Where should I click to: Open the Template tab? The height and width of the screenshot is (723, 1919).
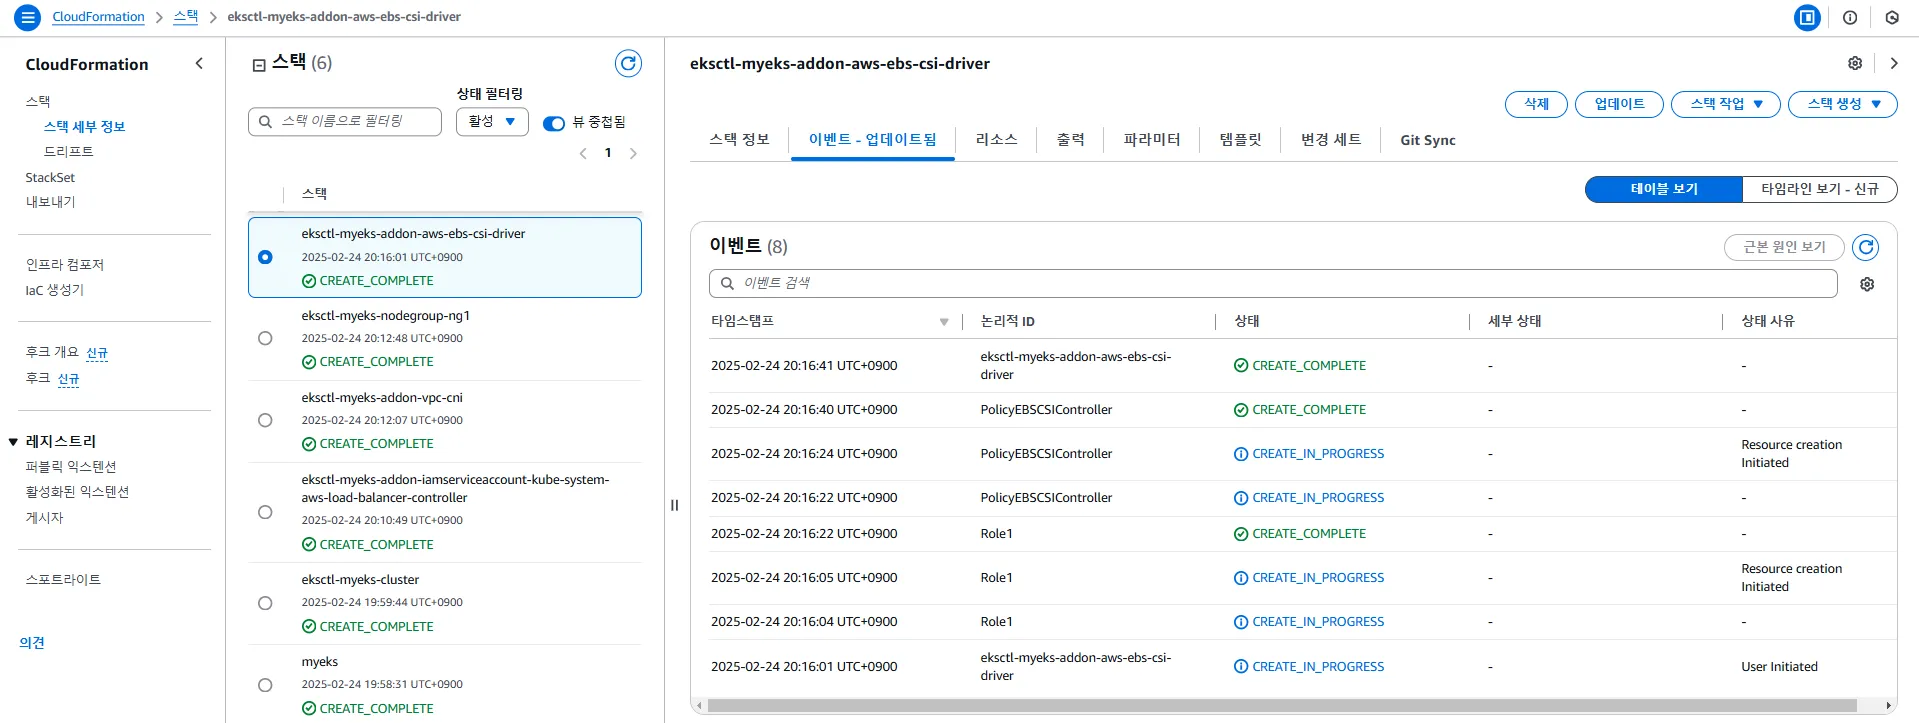point(1240,140)
